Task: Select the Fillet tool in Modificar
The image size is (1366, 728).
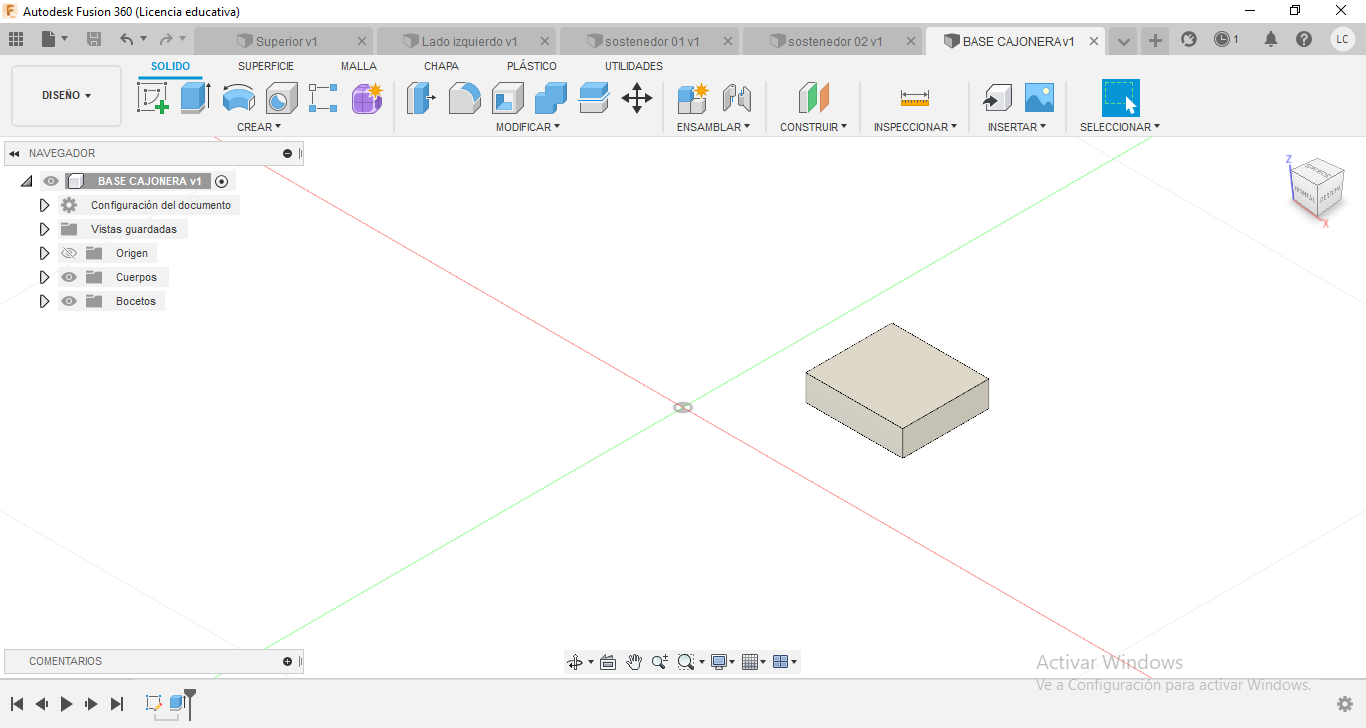Action: [464, 98]
